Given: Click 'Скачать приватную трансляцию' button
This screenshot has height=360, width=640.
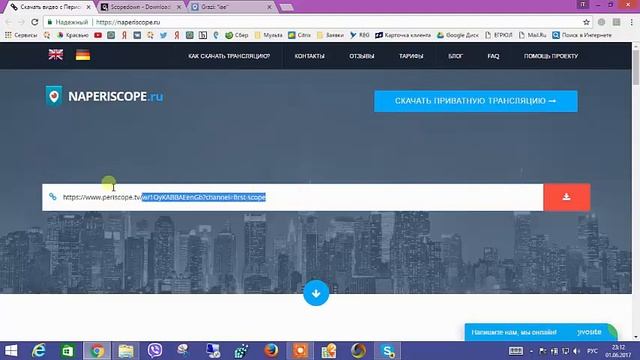Looking at the screenshot, I should (x=476, y=101).
